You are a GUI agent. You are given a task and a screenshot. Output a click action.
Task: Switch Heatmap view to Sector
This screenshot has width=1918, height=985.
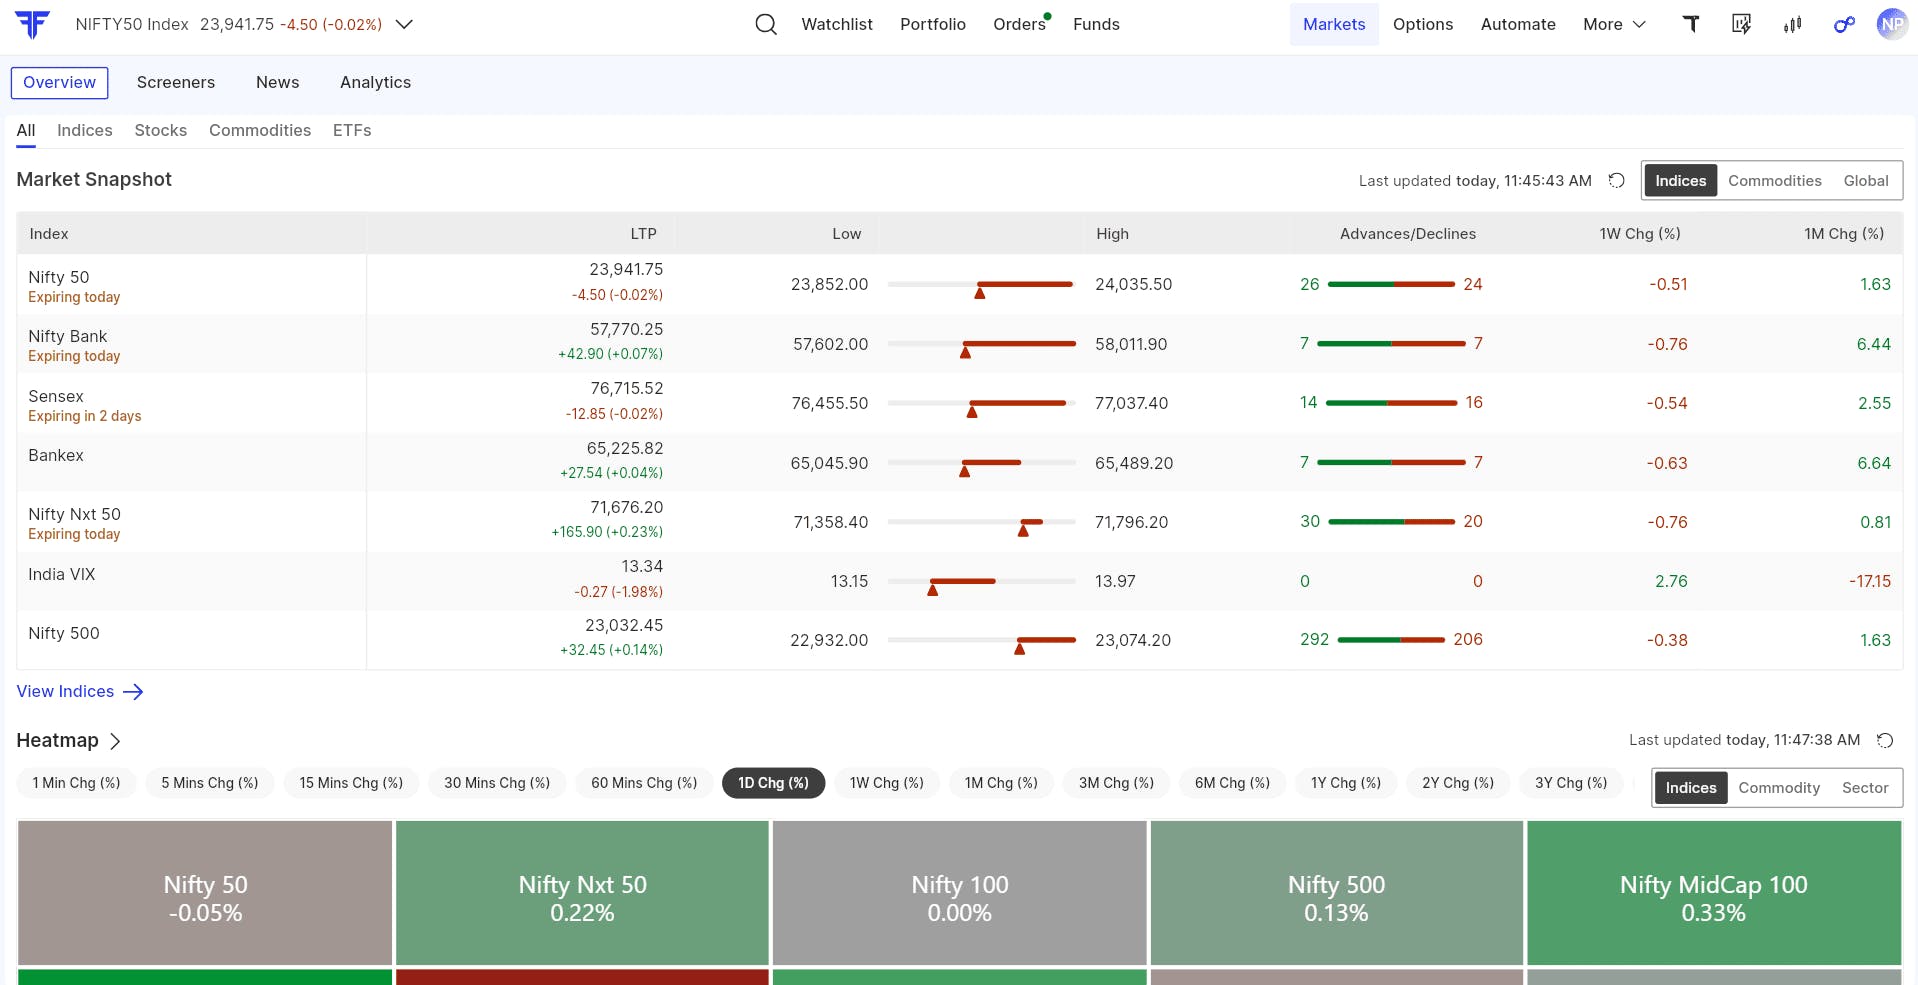(1864, 788)
